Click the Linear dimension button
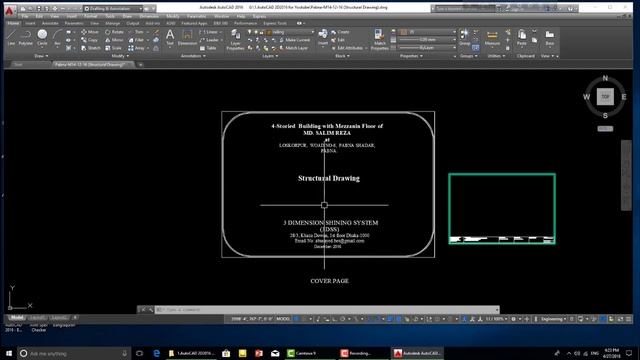 coord(209,32)
